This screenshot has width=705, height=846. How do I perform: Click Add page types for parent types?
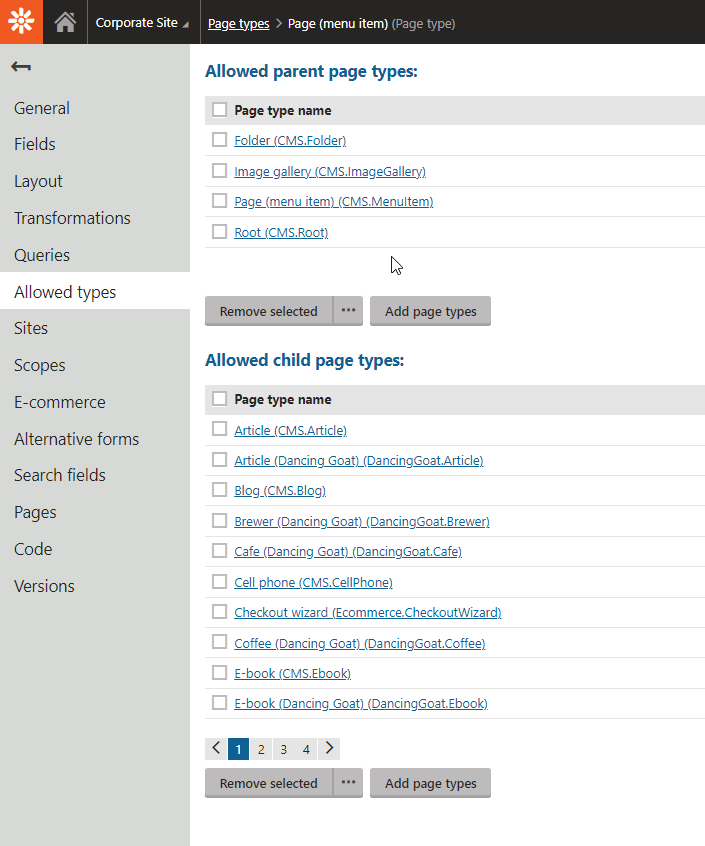coord(430,311)
